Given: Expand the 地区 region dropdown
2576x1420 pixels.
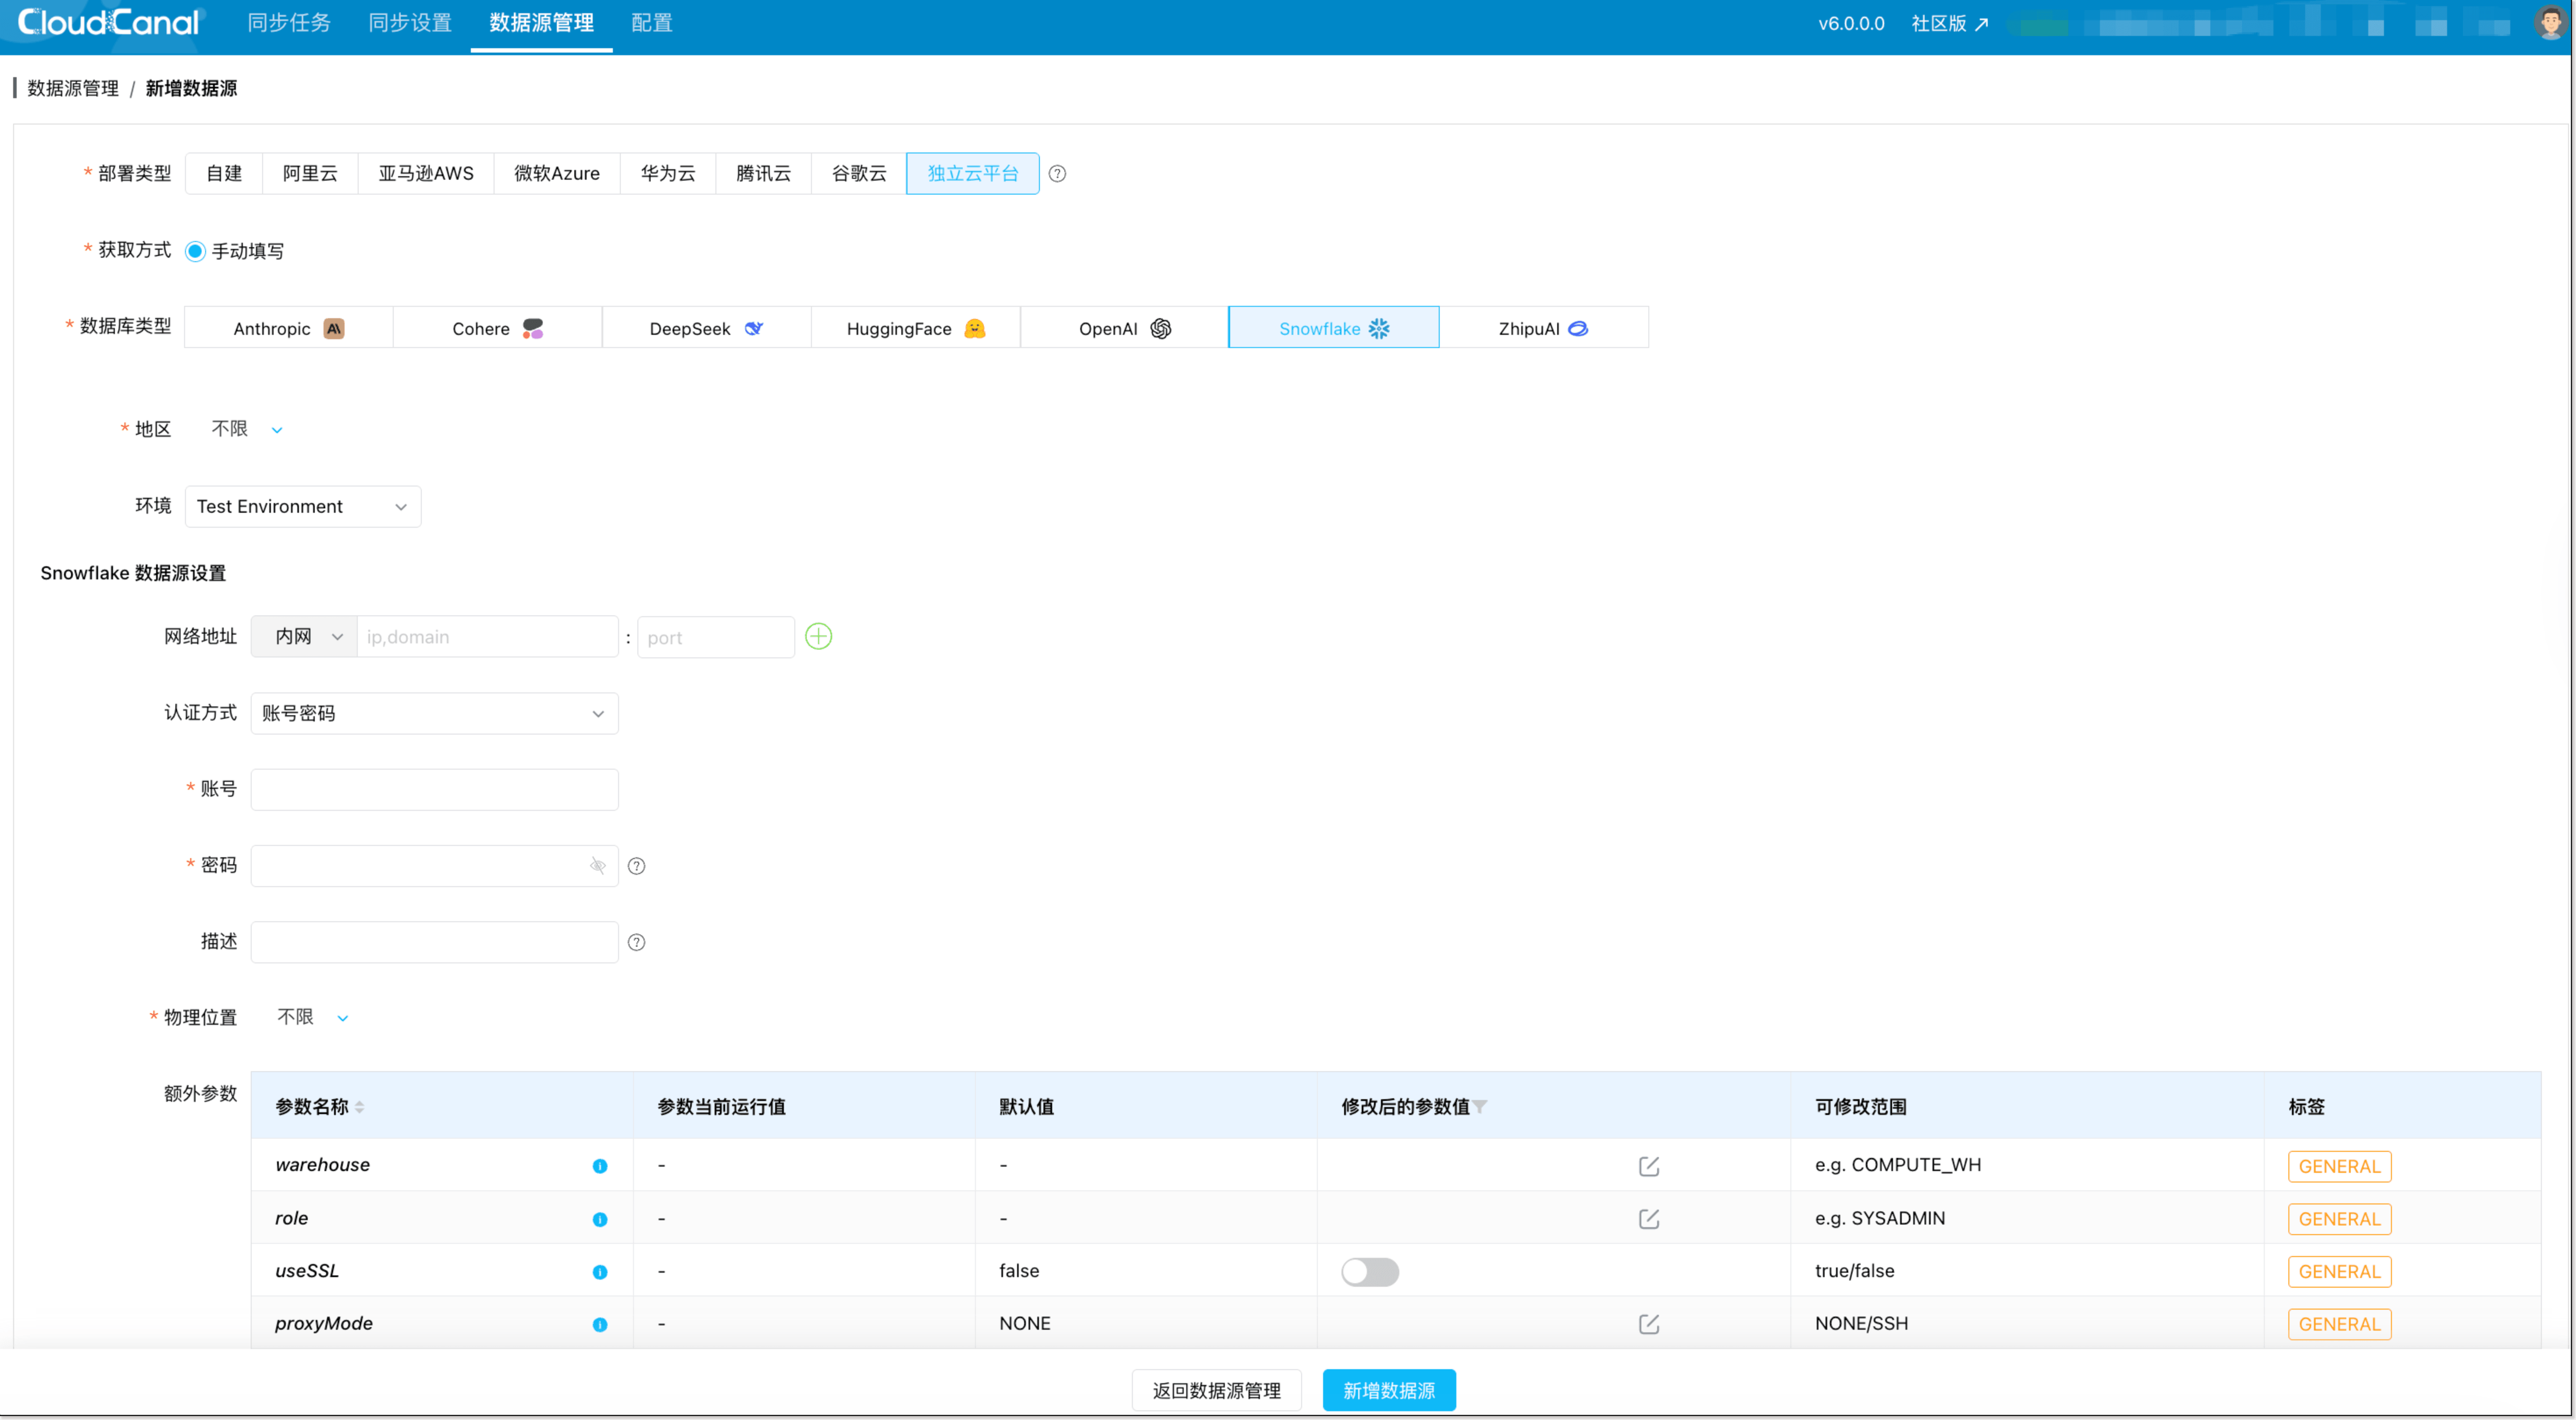Looking at the screenshot, I should (246, 429).
